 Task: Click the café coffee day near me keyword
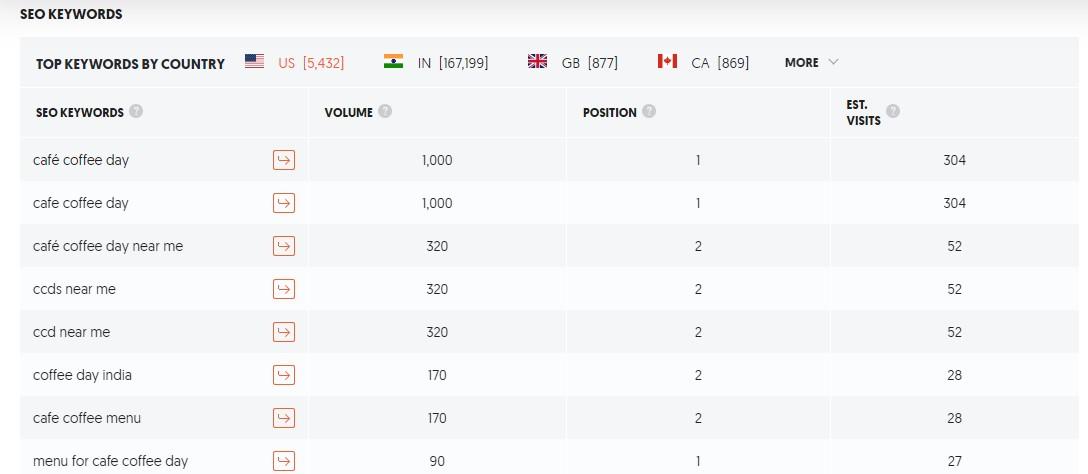point(108,246)
